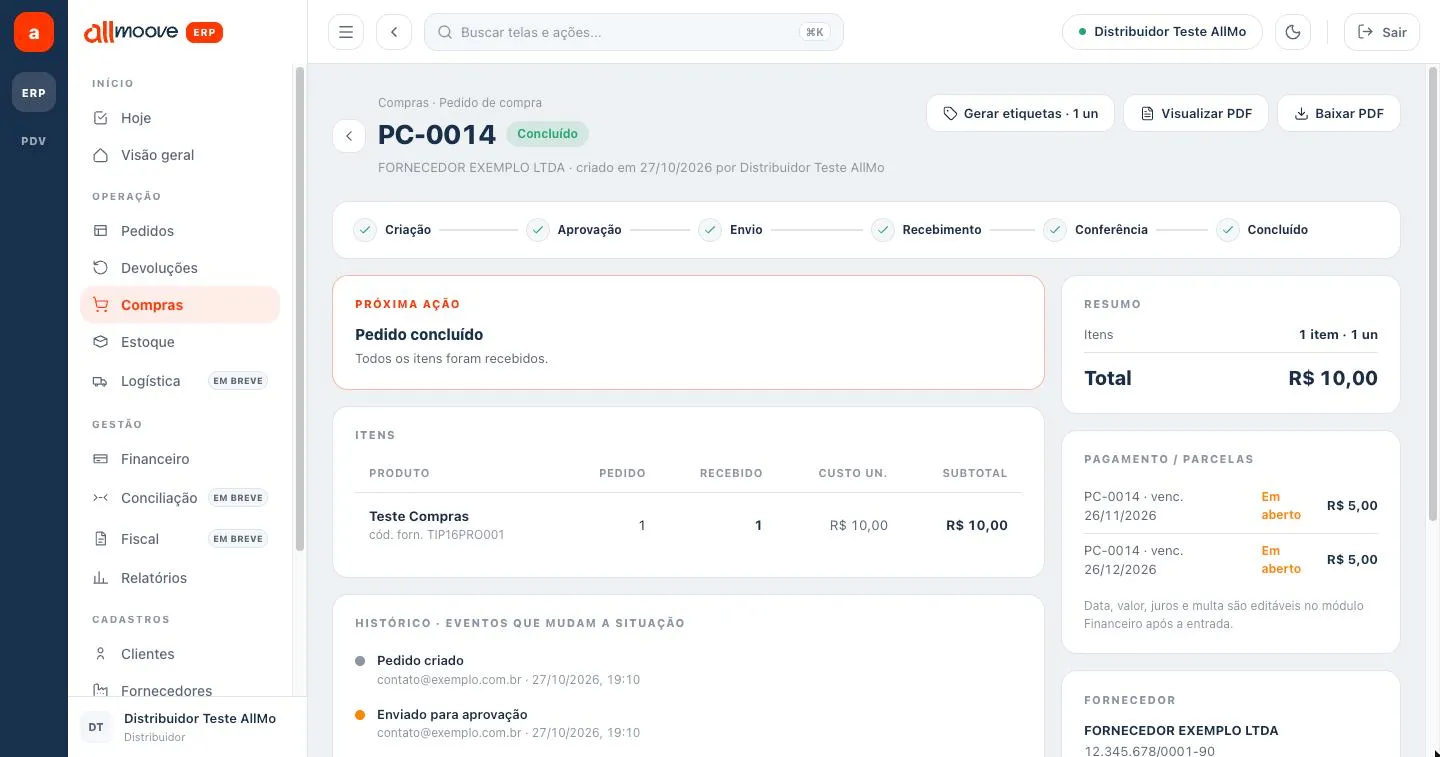The height and width of the screenshot is (757, 1440).
Task: Click the truck icon beside Logística
Action: click(x=100, y=381)
